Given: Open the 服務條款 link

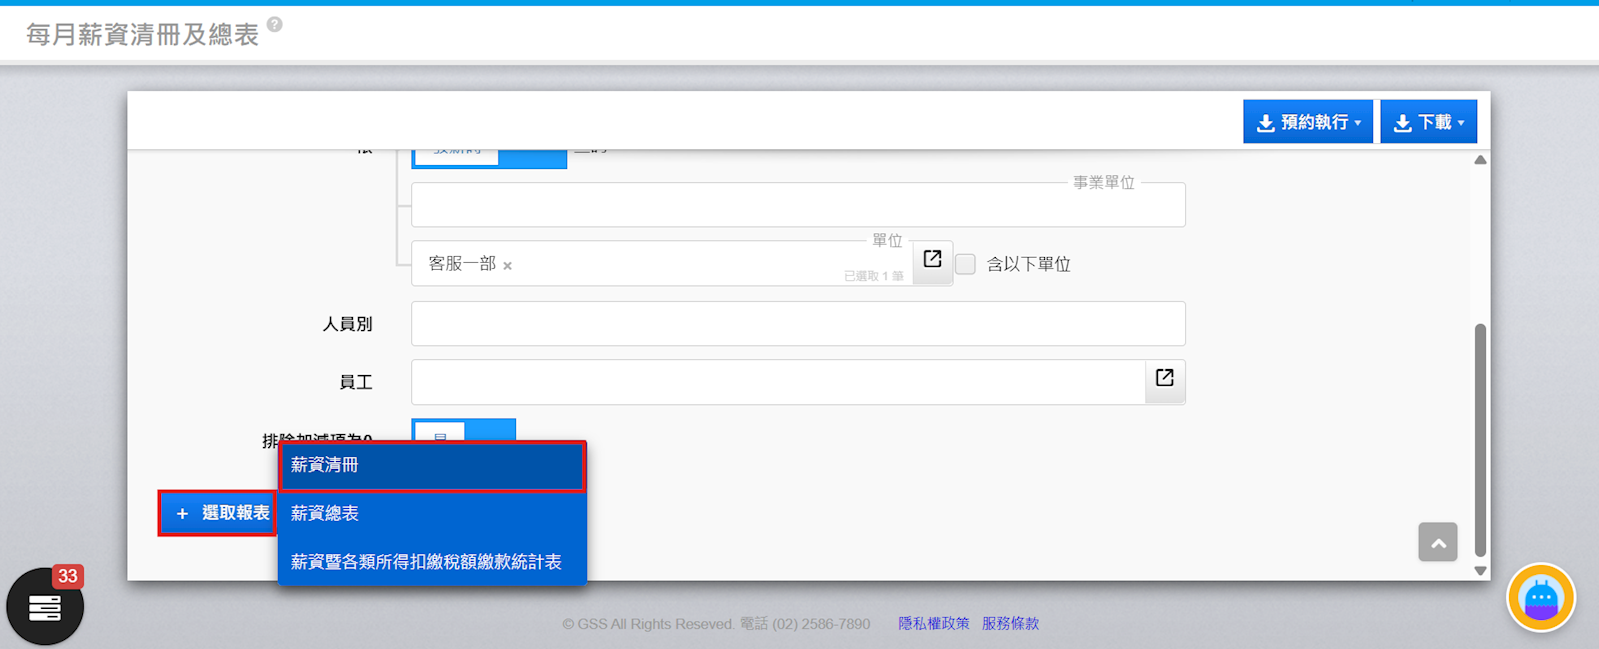Looking at the screenshot, I should pyautogui.click(x=1010, y=624).
